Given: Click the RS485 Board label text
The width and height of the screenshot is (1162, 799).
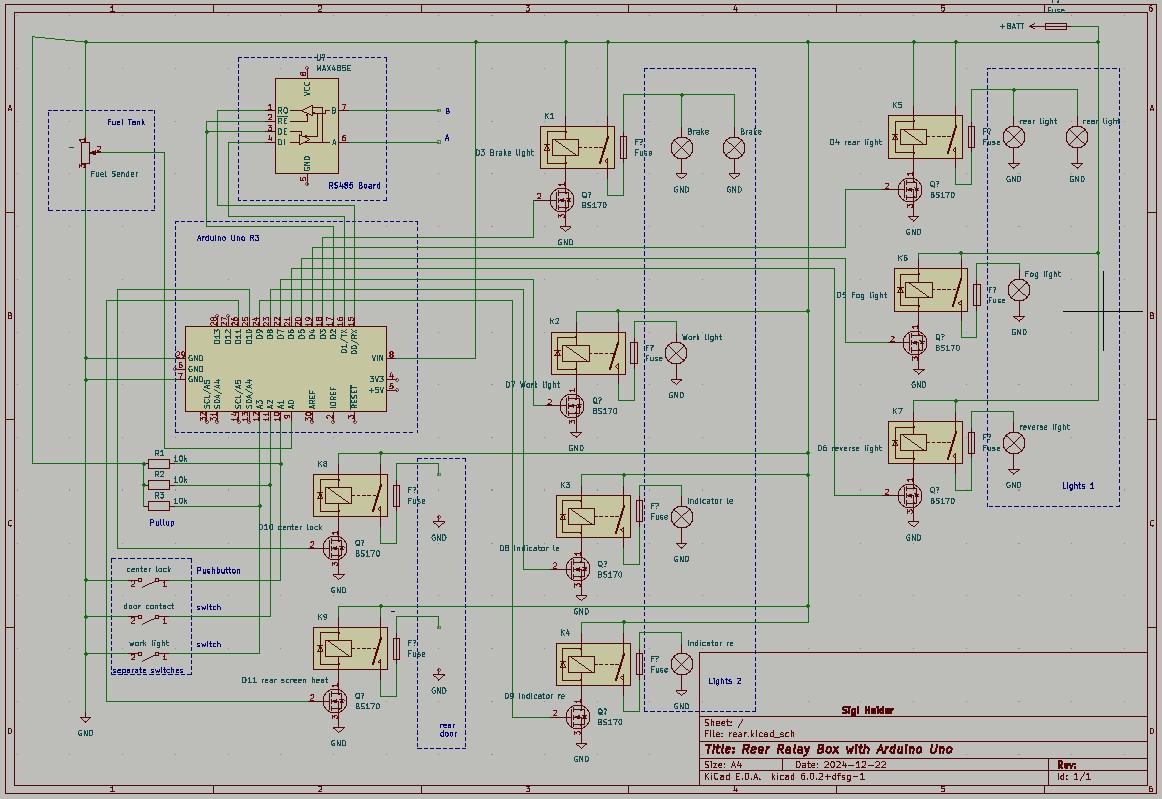Looking at the screenshot, I should pyautogui.click(x=353, y=186).
